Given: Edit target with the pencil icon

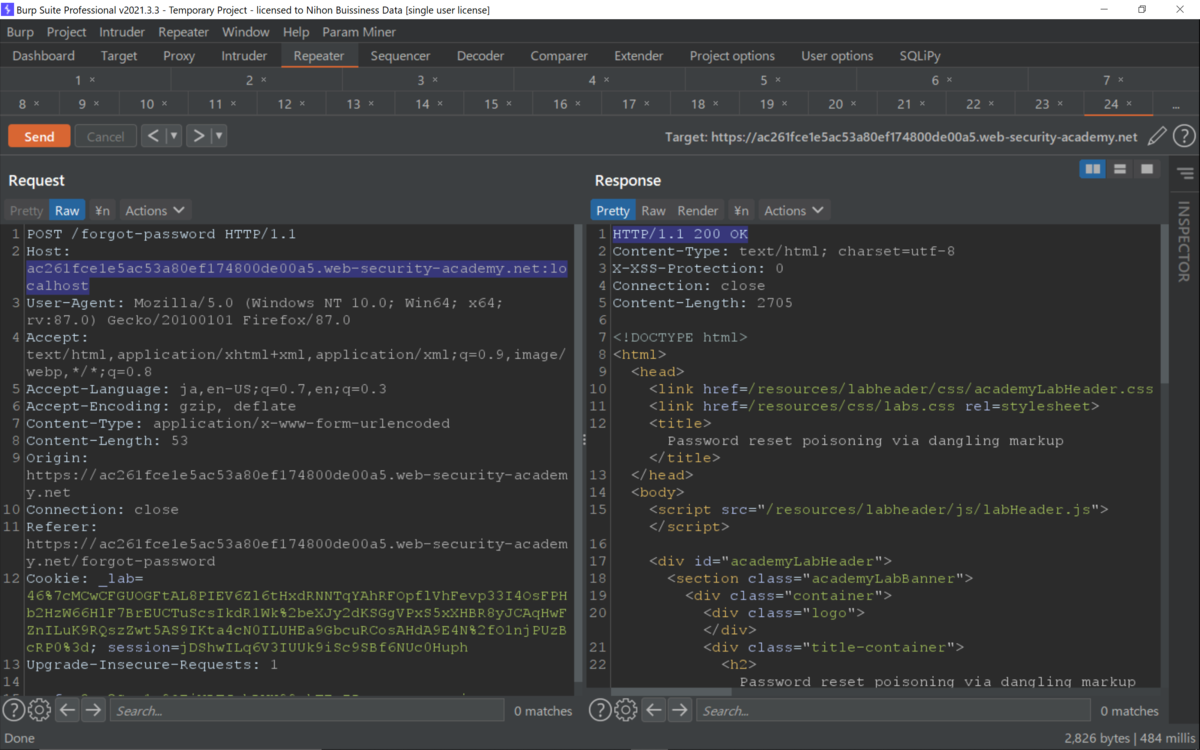Looking at the screenshot, I should pos(1157,136).
